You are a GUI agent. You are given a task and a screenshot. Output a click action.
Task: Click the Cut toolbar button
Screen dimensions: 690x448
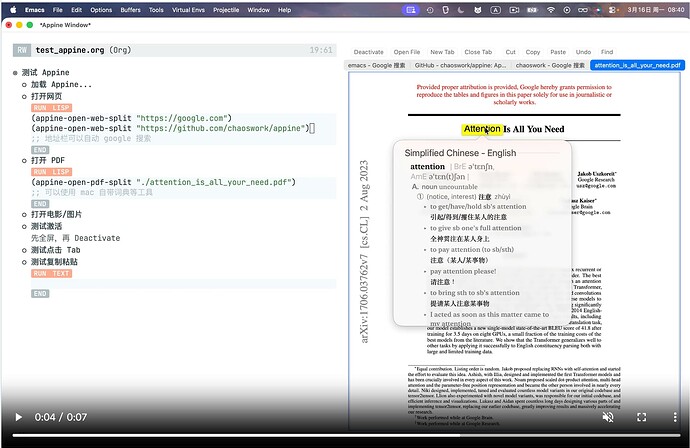click(510, 52)
